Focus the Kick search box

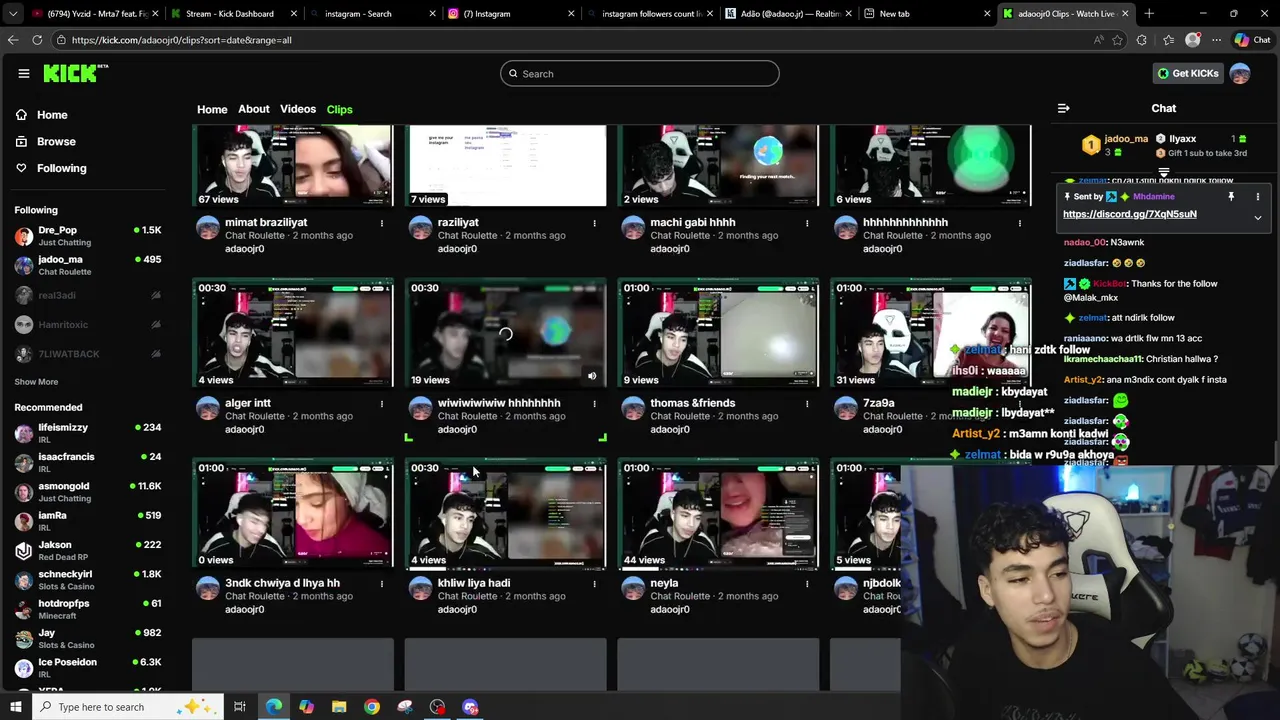(x=640, y=73)
